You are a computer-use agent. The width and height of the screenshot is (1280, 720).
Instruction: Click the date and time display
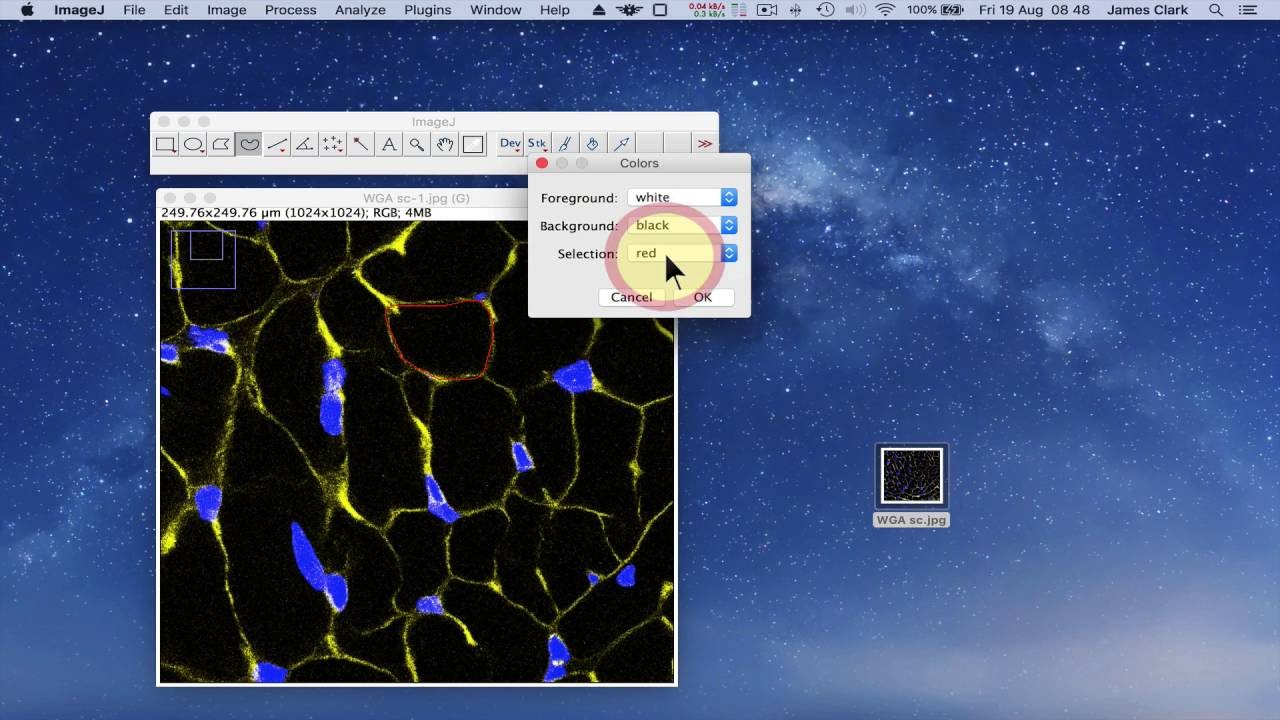tap(1035, 10)
